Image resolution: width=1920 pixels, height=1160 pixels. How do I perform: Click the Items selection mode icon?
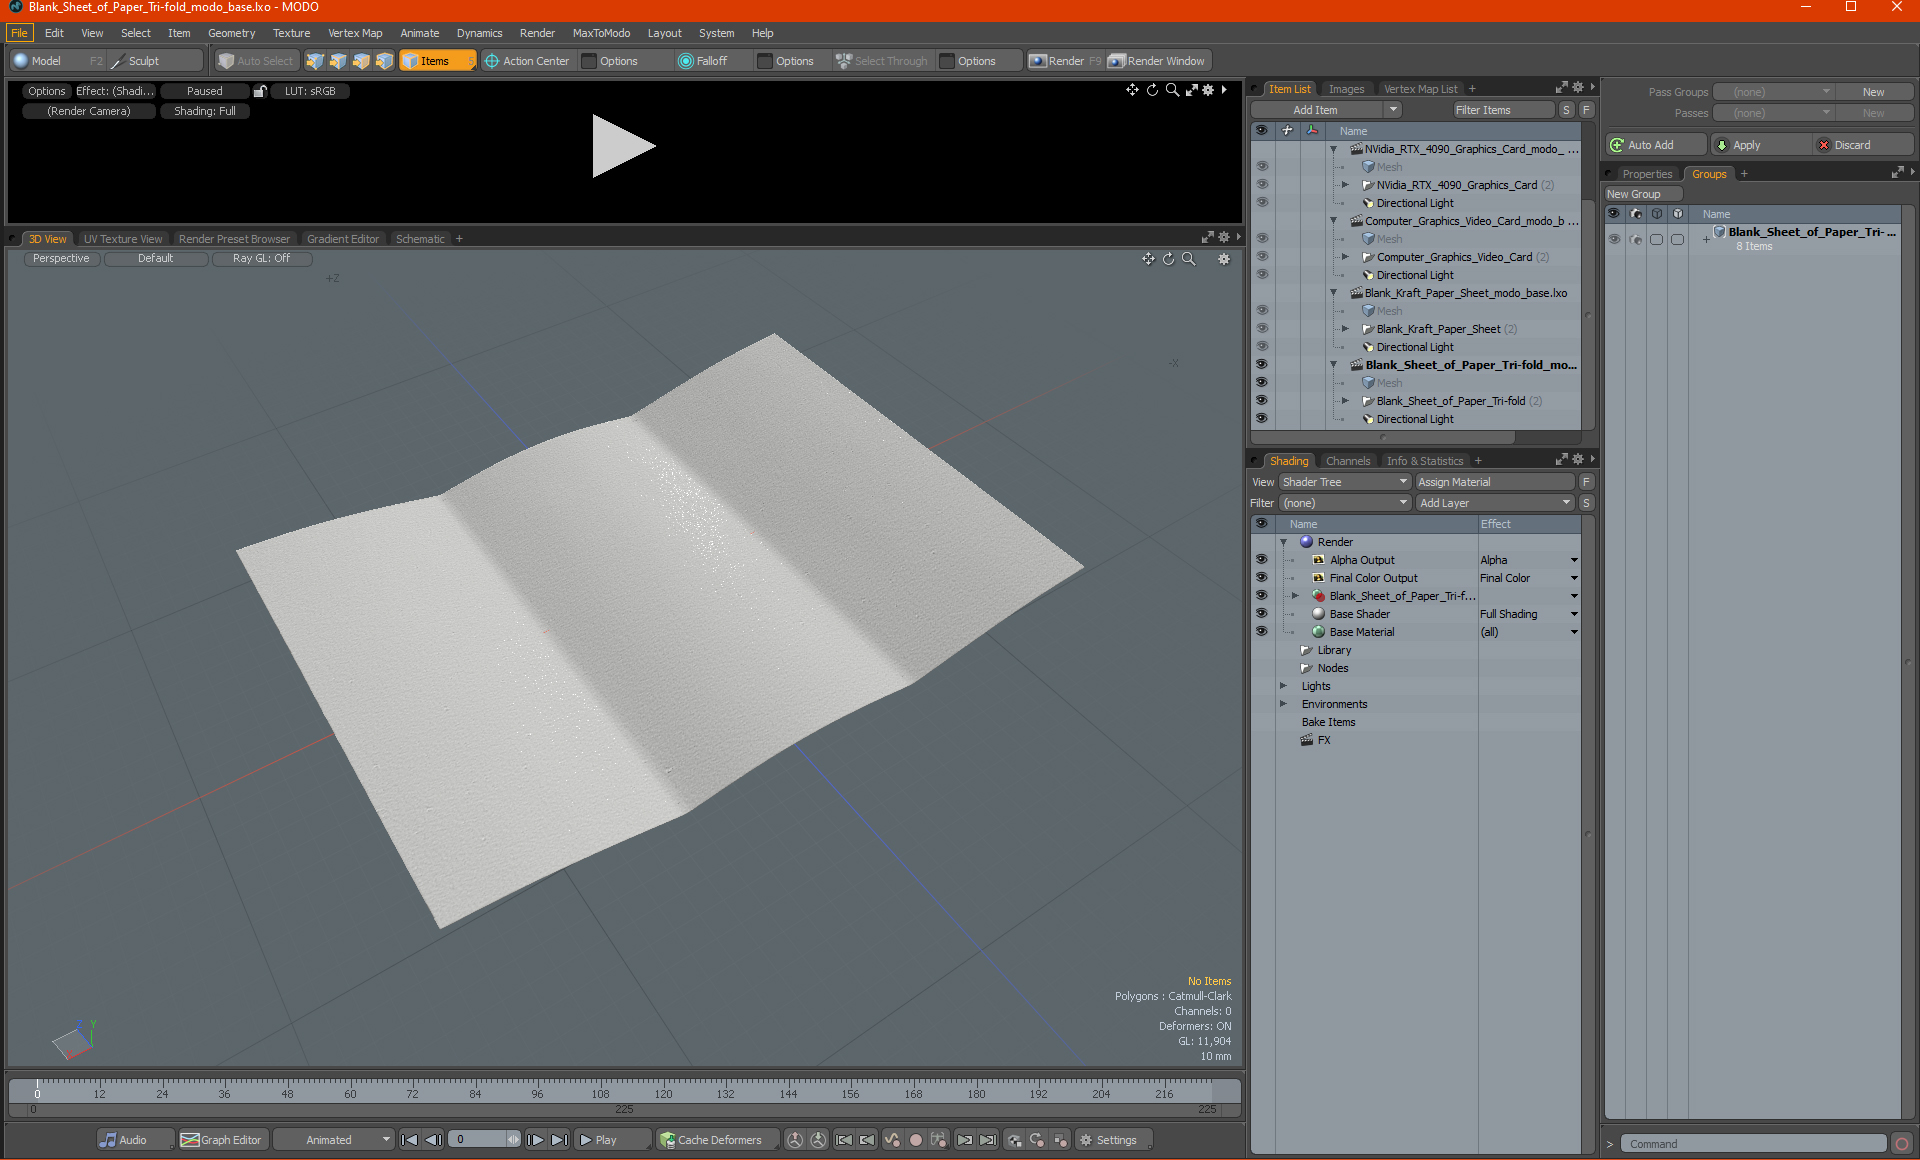pyautogui.click(x=431, y=60)
